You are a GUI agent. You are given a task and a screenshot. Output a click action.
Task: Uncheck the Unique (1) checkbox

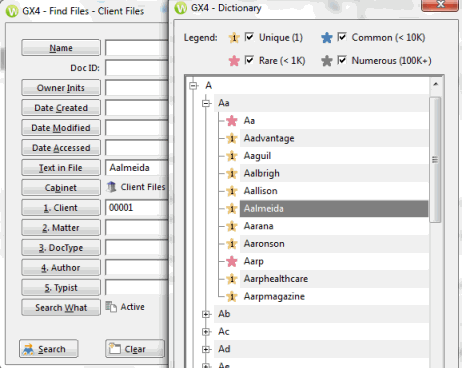coord(249,37)
